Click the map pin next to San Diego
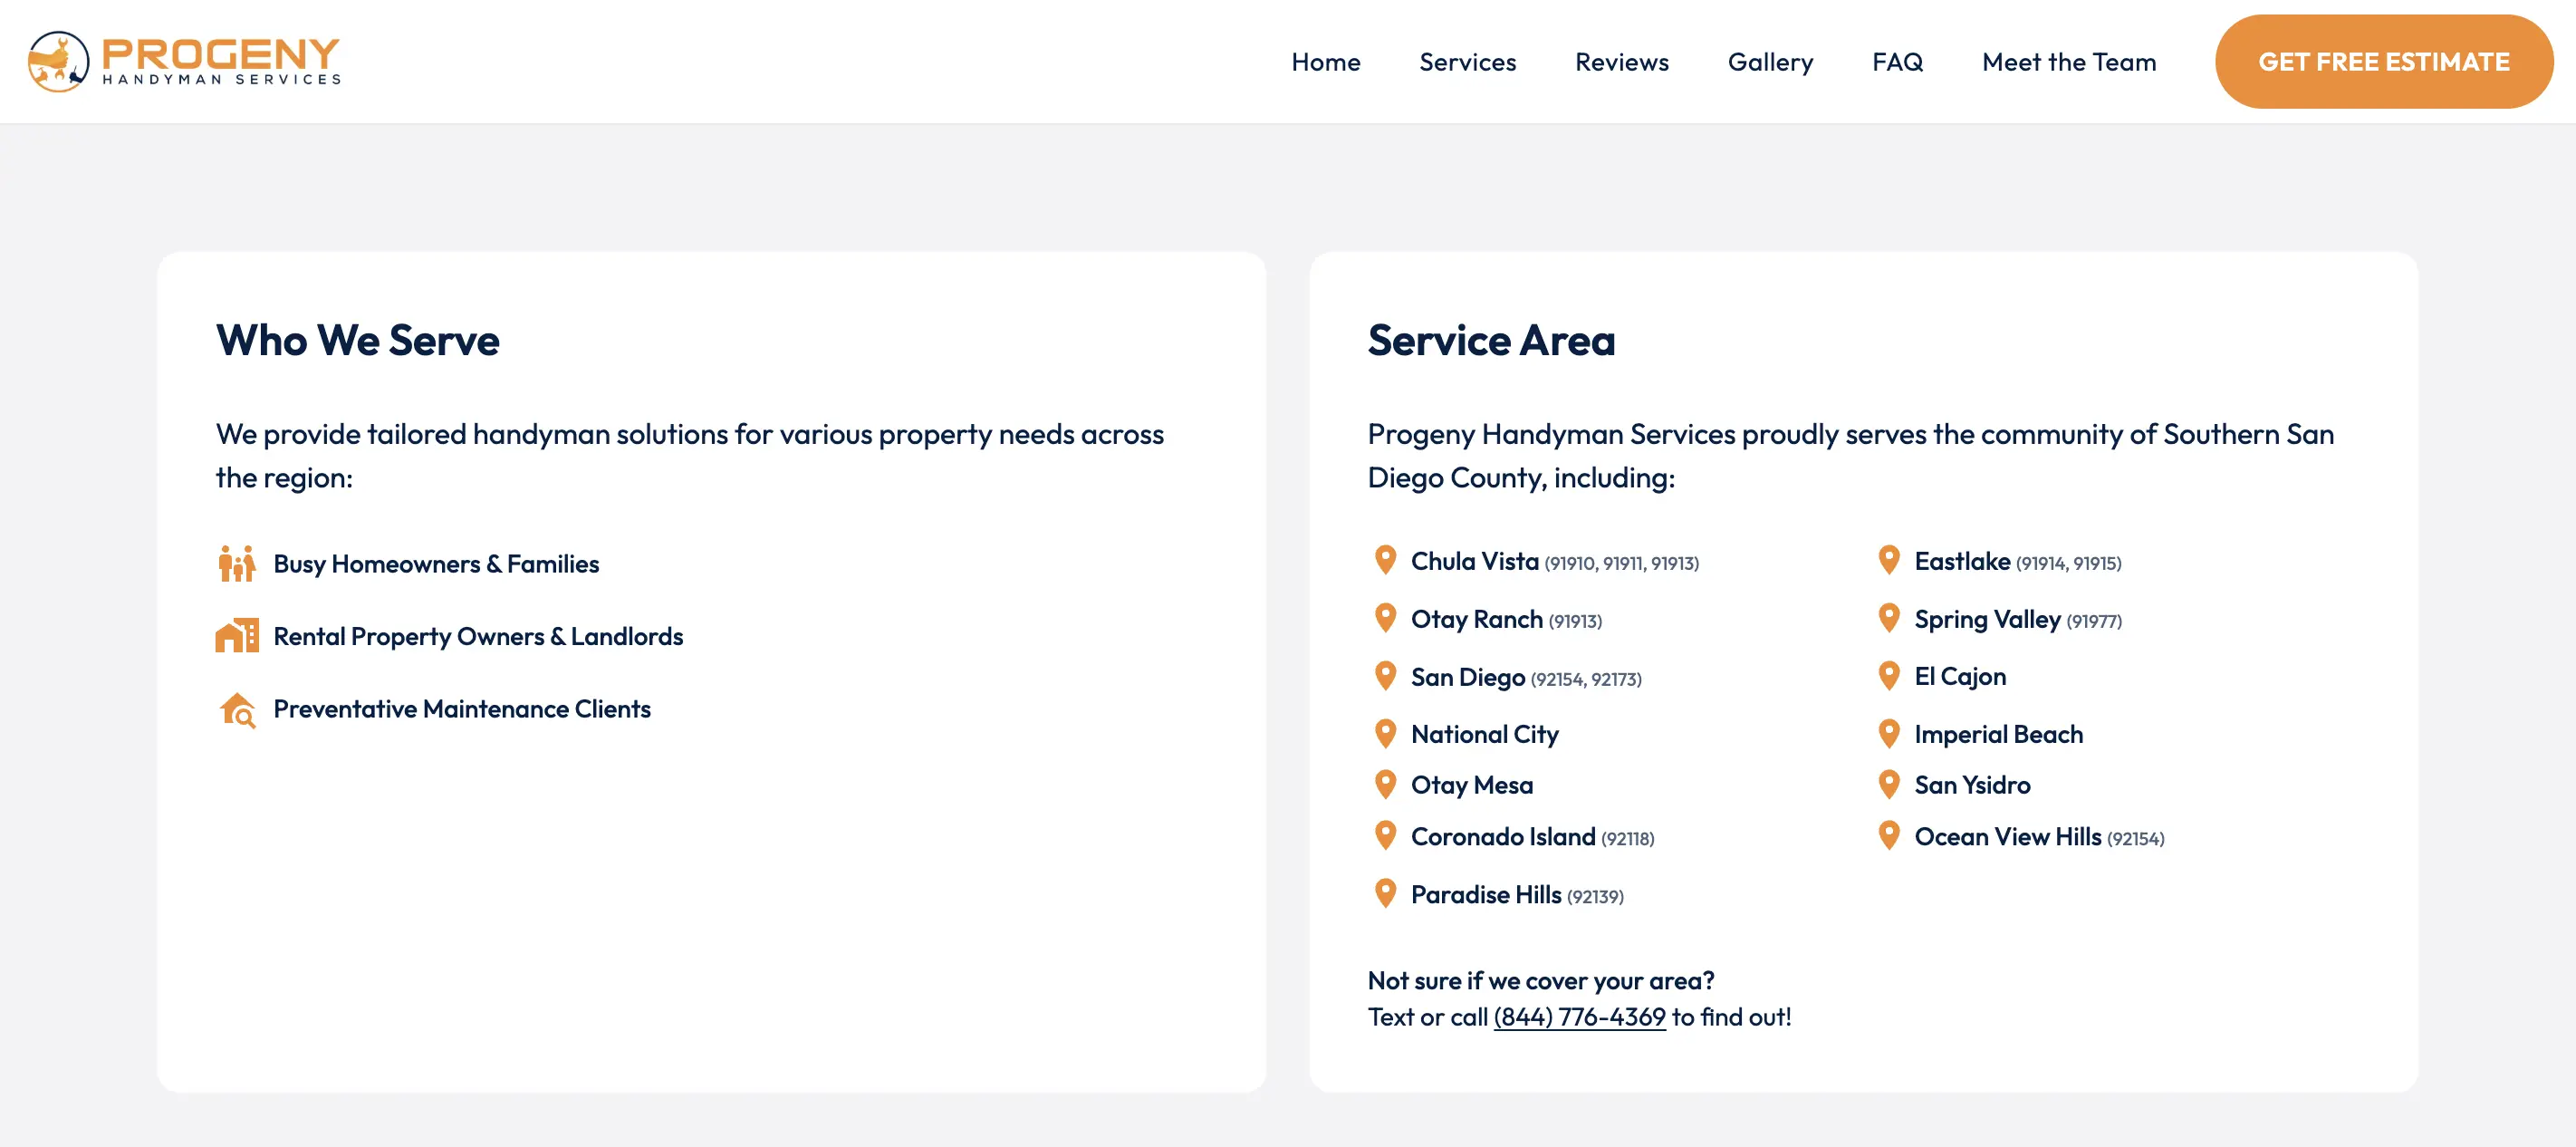The width and height of the screenshot is (2576, 1147). click(x=1385, y=676)
